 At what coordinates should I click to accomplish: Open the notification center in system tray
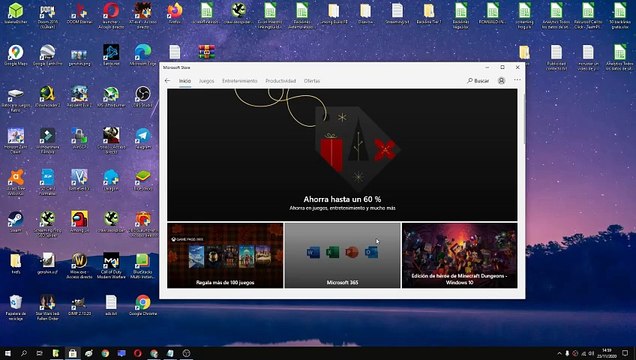tap(625, 353)
